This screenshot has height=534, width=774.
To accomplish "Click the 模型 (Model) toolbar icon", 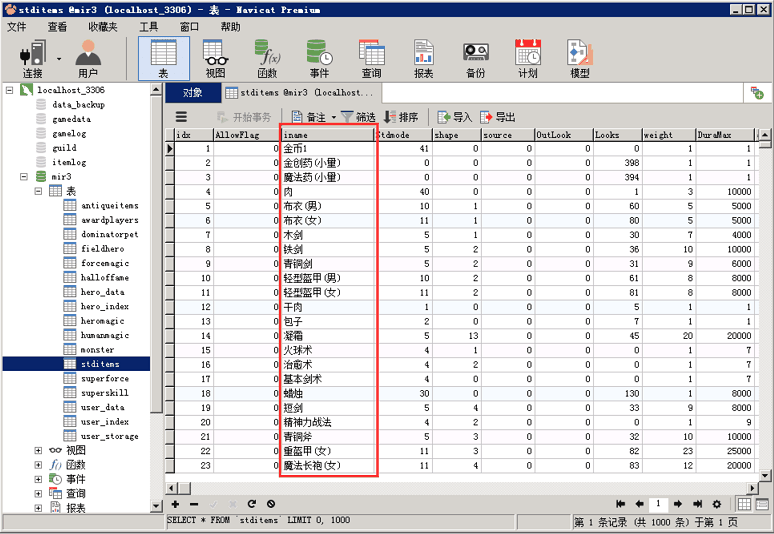I will click(579, 58).
